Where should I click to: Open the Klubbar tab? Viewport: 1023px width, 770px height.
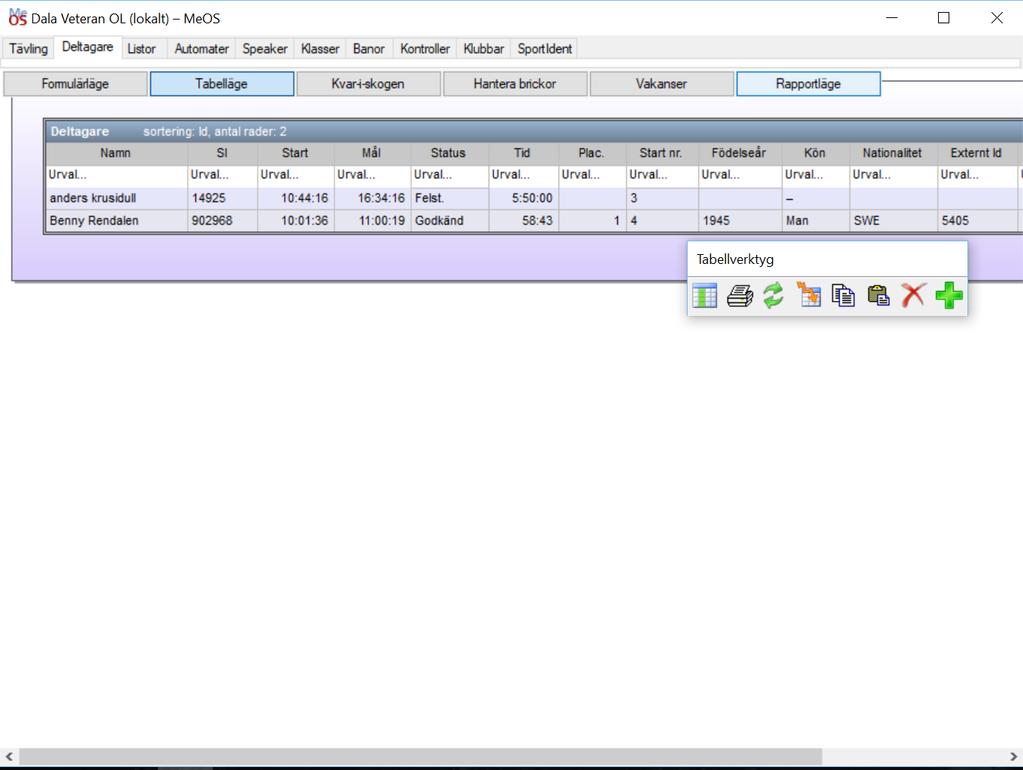484,49
